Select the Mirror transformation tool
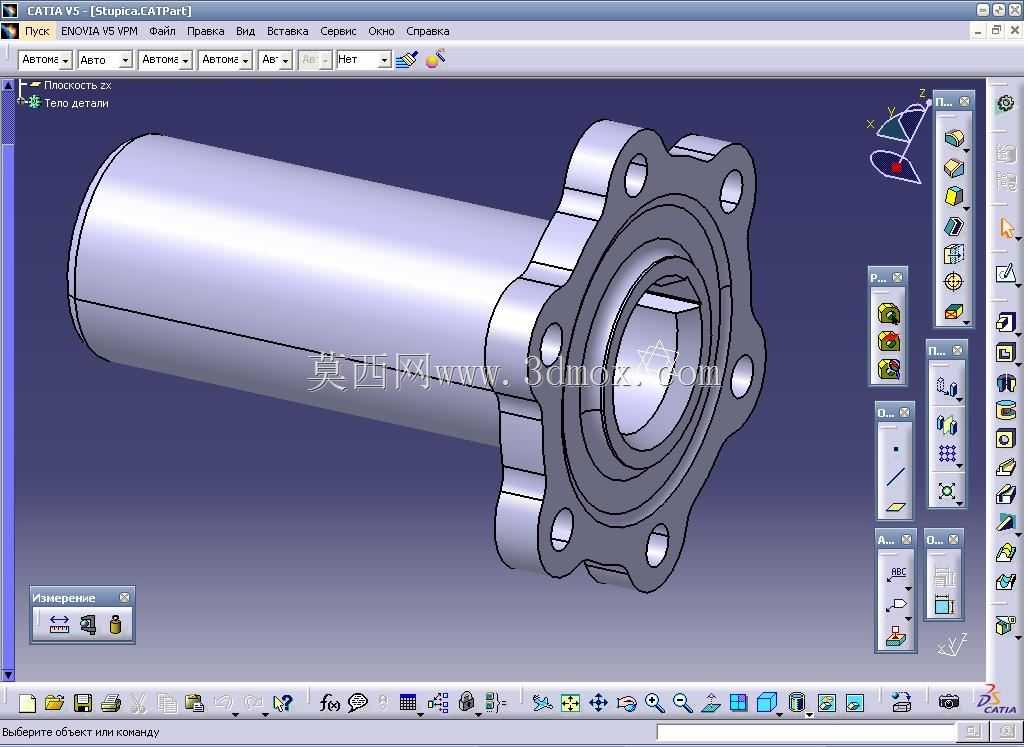 coord(947,425)
